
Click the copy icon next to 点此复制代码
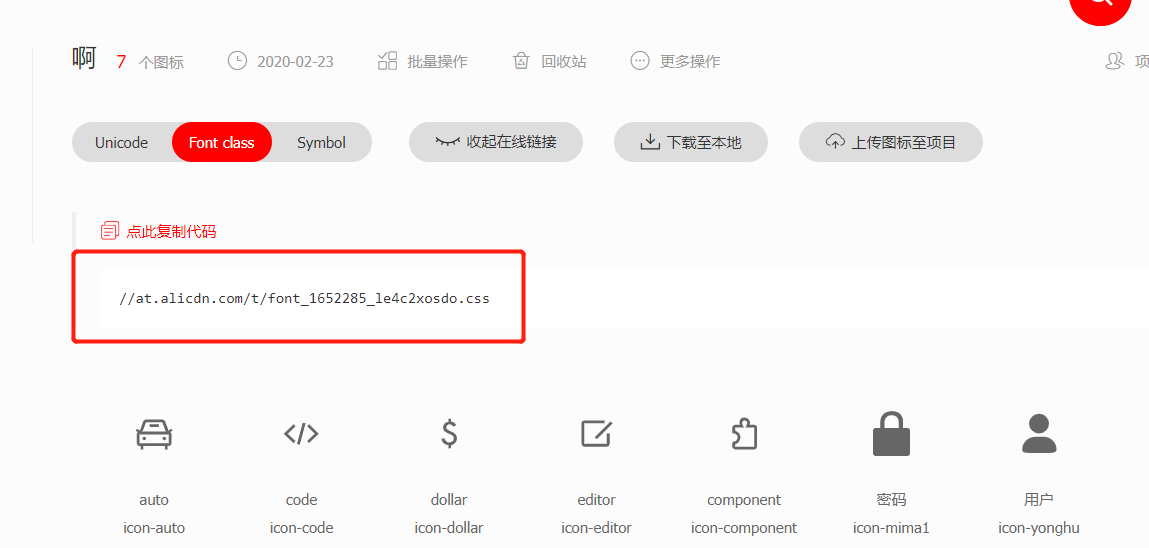109,232
